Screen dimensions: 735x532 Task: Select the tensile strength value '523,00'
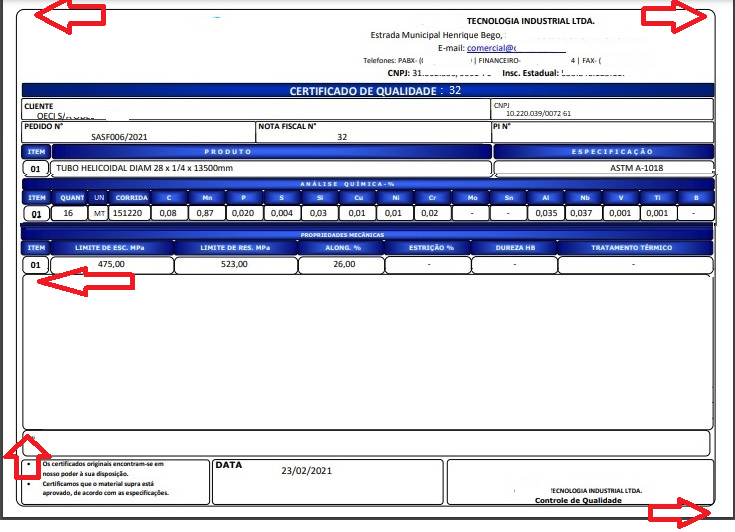(234, 264)
